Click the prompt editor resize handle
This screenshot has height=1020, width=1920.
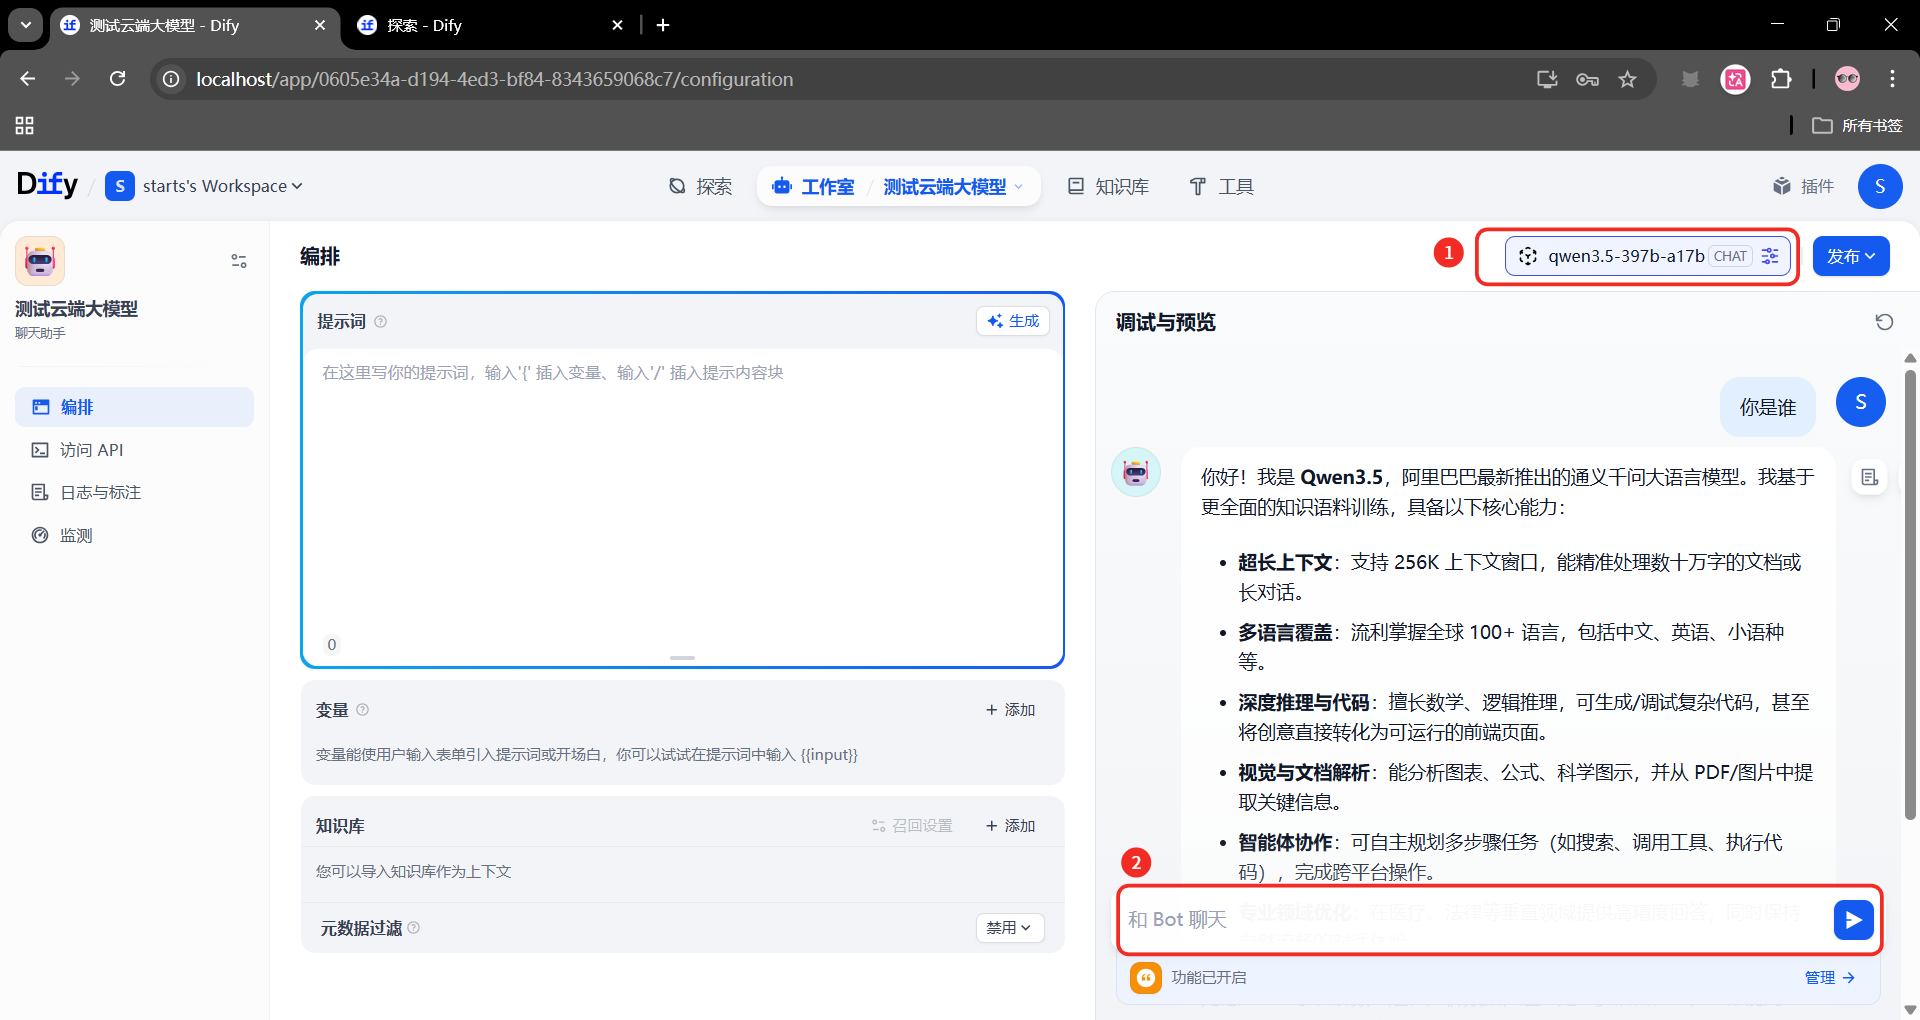tap(682, 658)
